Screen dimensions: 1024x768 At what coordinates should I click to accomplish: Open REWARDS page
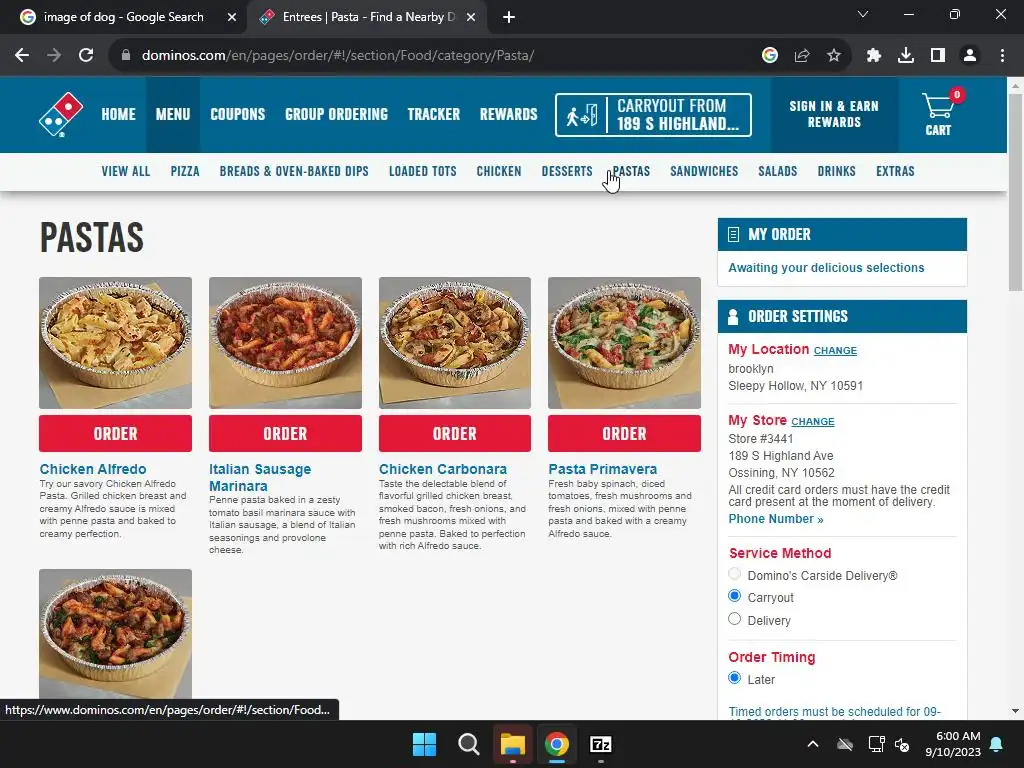[509, 114]
